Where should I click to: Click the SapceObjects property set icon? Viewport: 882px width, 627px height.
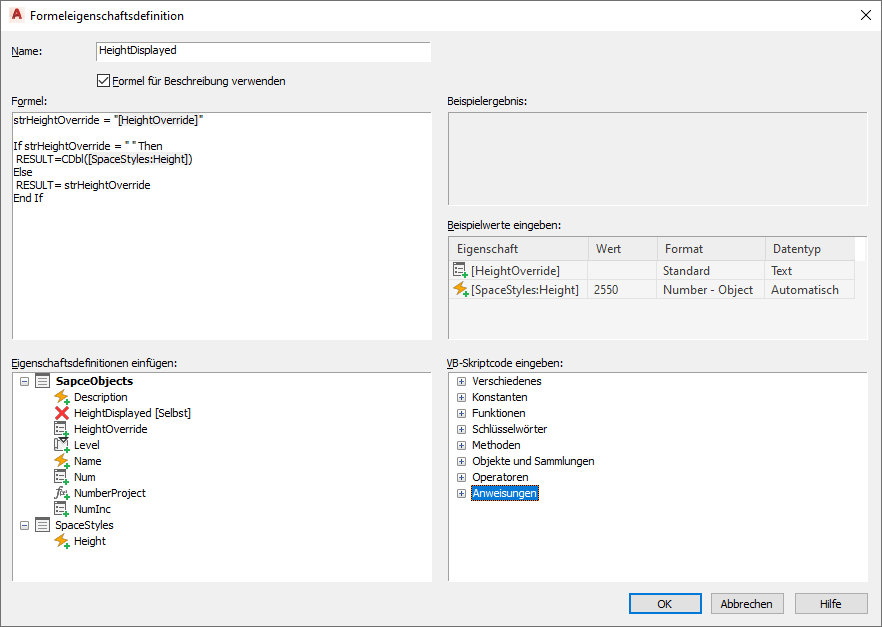[x=42, y=381]
